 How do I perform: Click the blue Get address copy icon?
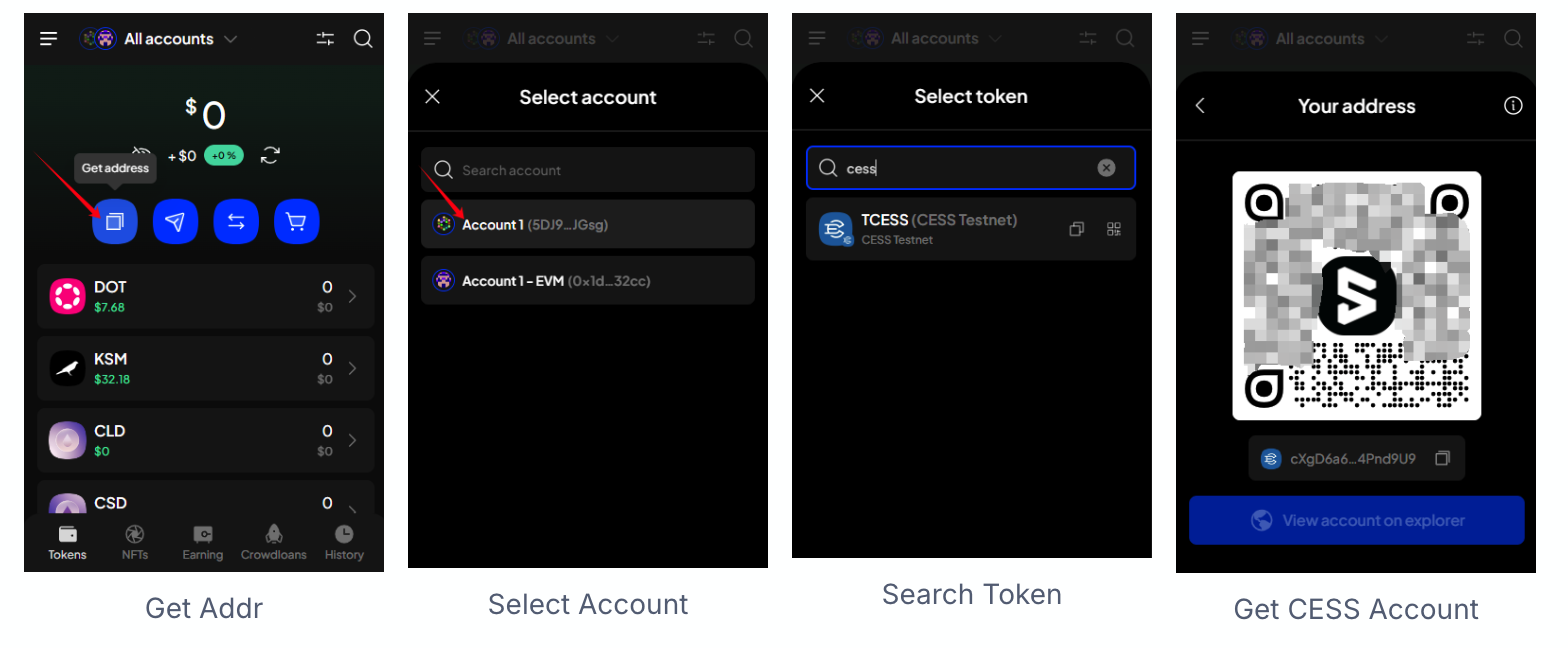pos(115,221)
